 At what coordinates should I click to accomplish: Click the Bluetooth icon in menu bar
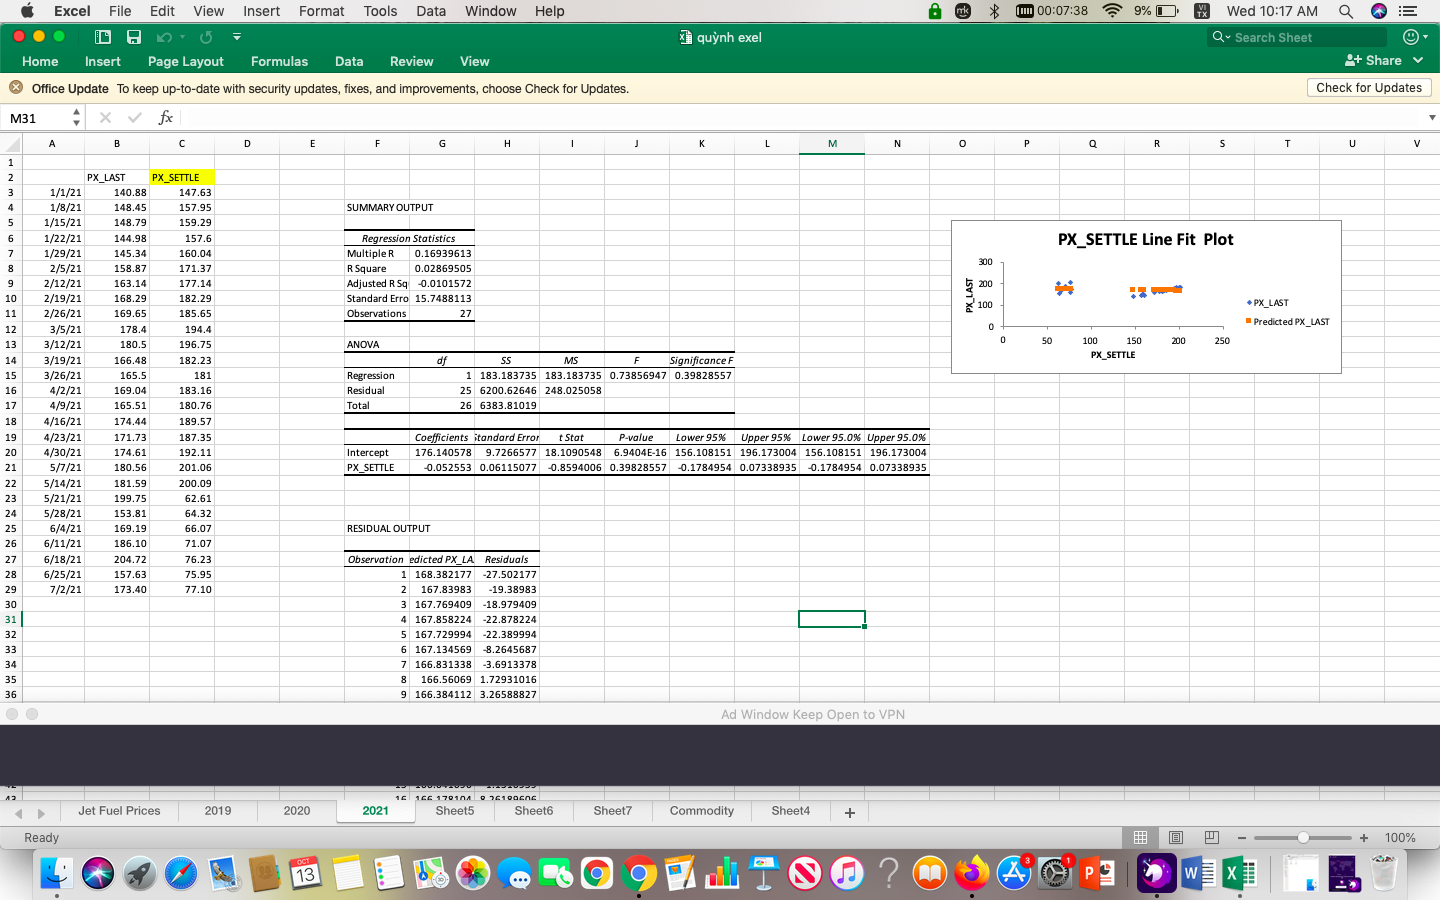994,11
